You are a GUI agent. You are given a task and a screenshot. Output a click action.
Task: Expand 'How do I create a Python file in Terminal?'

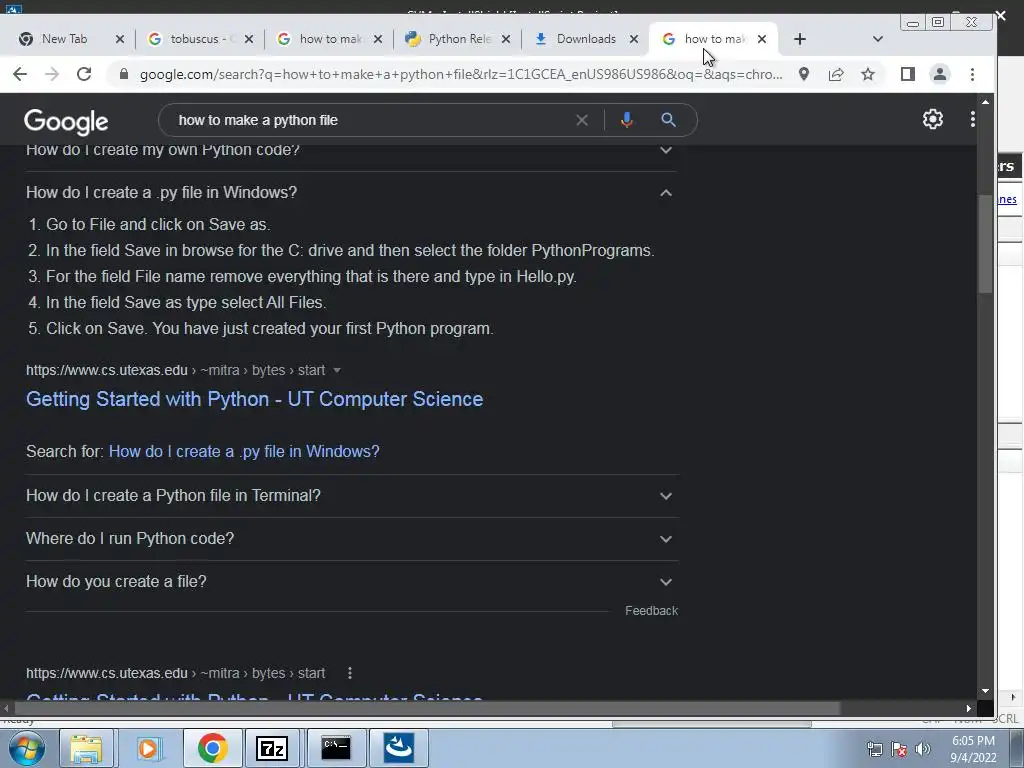click(x=351, y=496)
